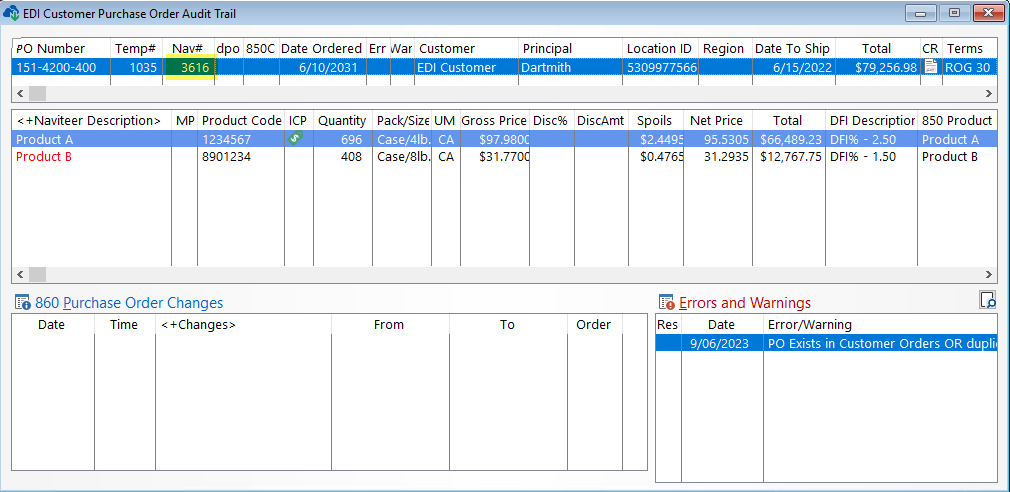This screenshot has height=492, width=1010.
Task: Click the DFI% - 2.50 cell
Action: 862,139
